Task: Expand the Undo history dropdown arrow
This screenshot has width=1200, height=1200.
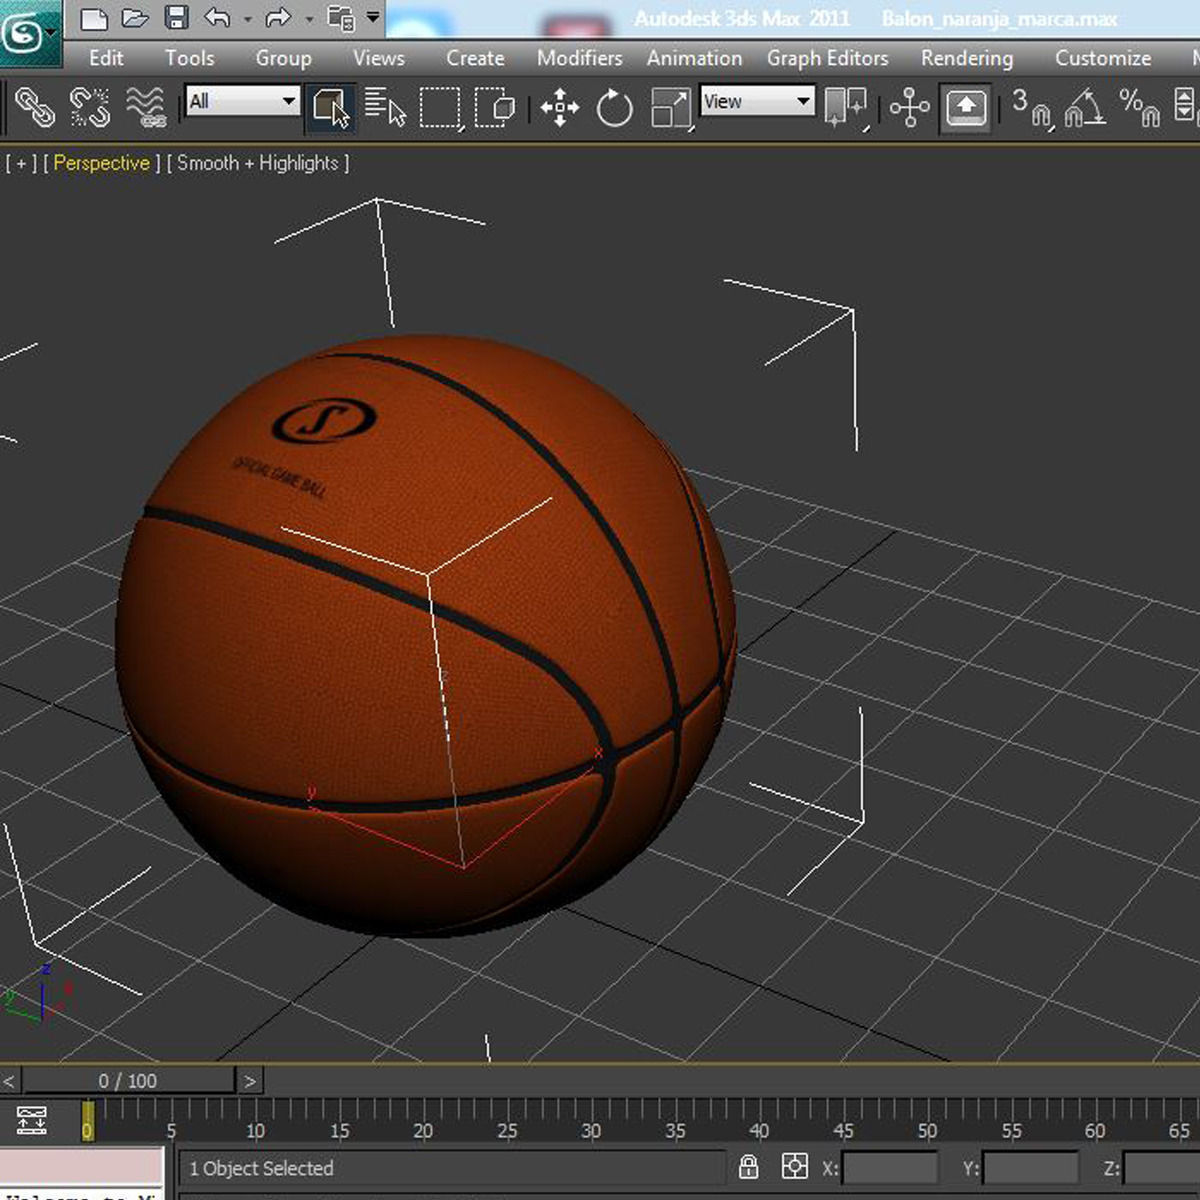Action: (247, 19)
